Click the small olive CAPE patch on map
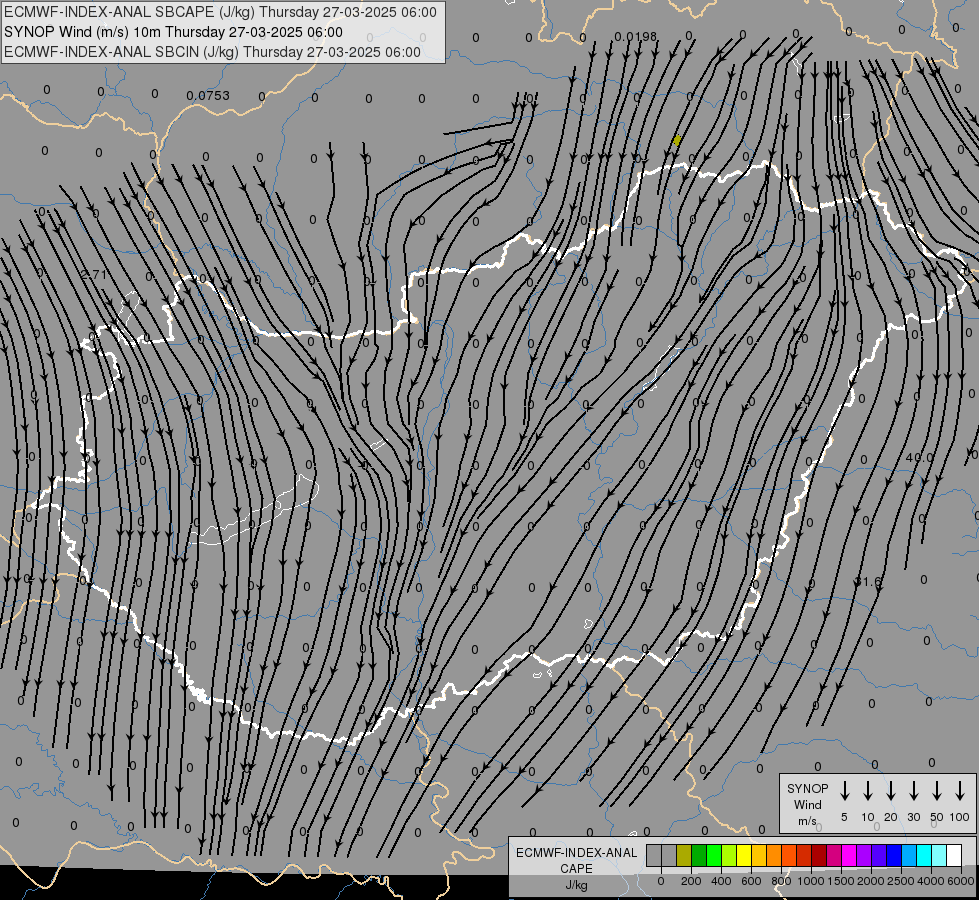This screenshot has width=979, height=900. [x=677, y=140]
